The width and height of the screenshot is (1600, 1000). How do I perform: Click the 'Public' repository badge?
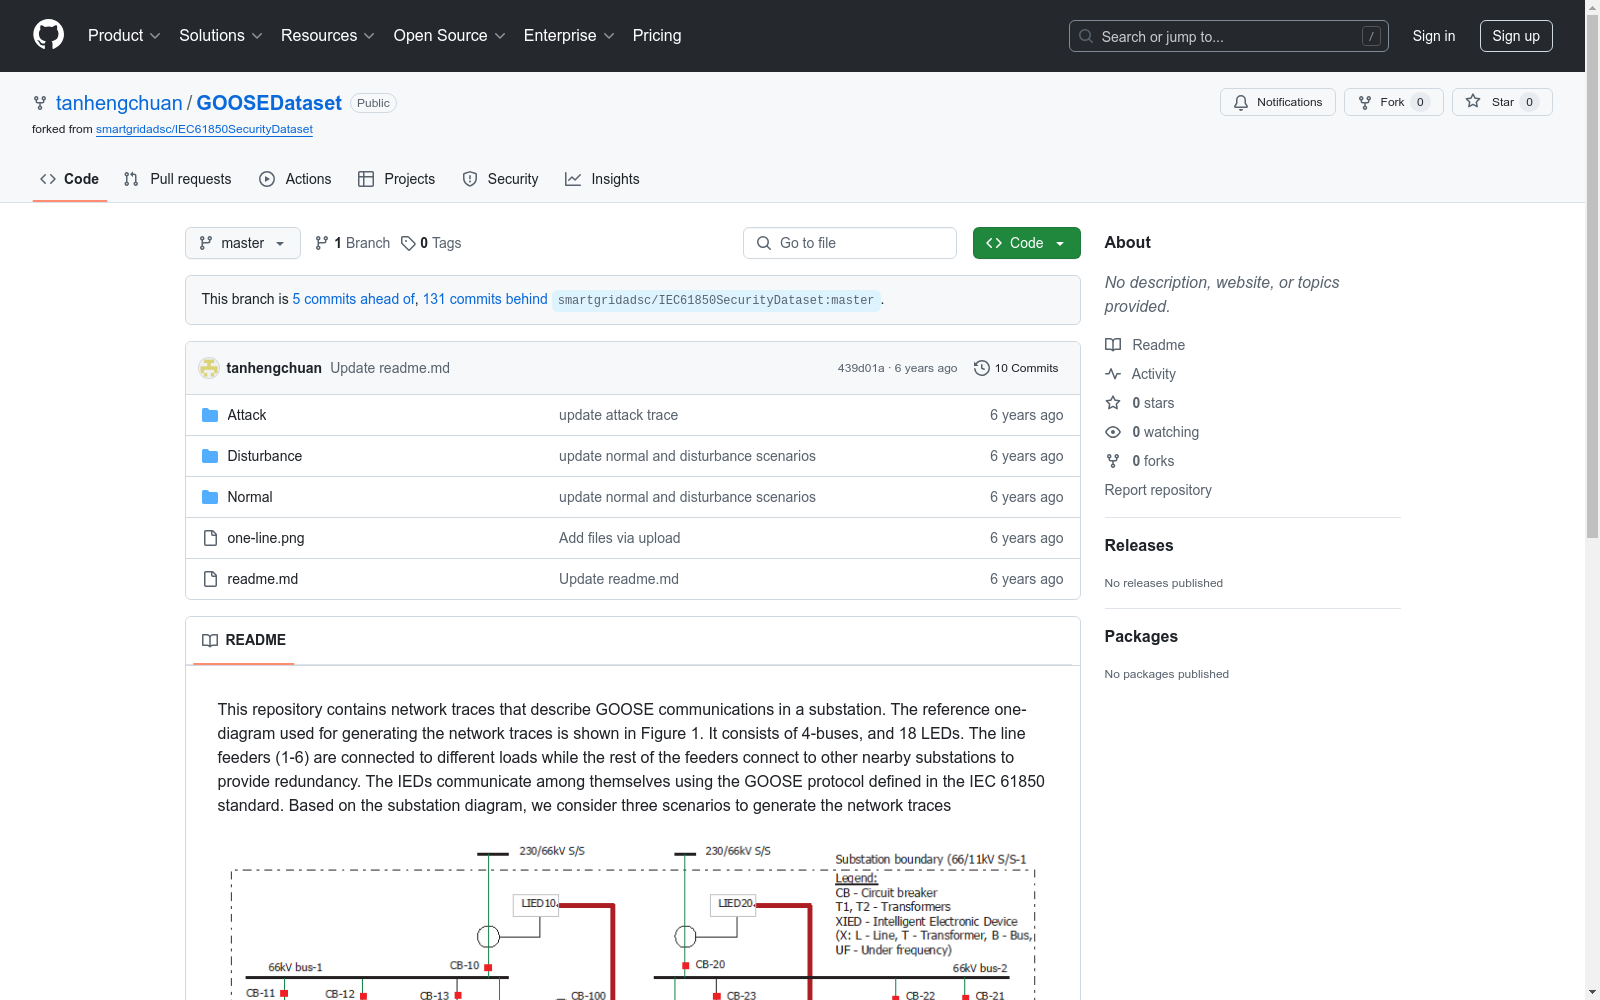(373, 103)
